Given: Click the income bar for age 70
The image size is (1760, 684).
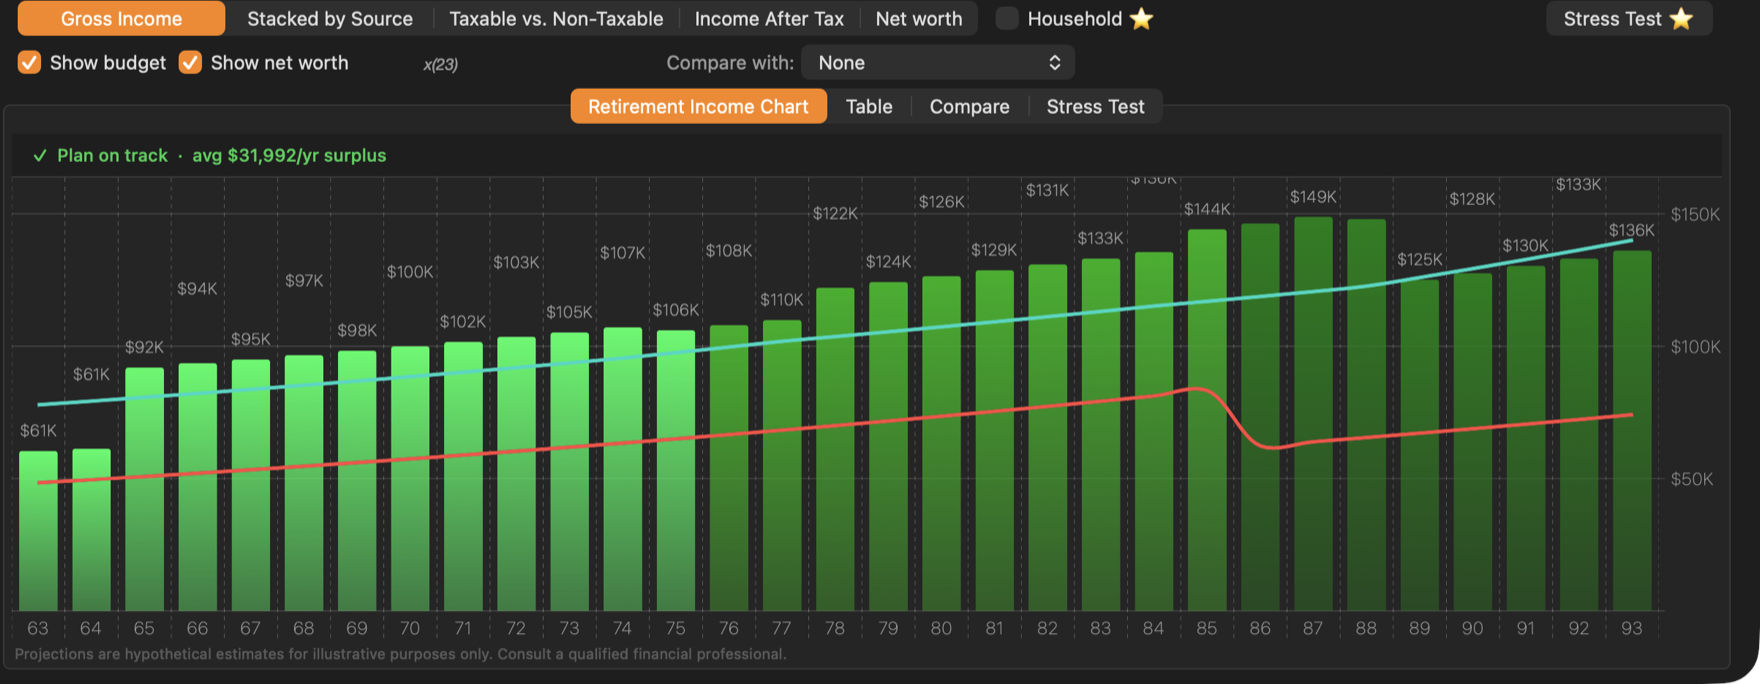Looking at the screenshot, I should point(410,478).
